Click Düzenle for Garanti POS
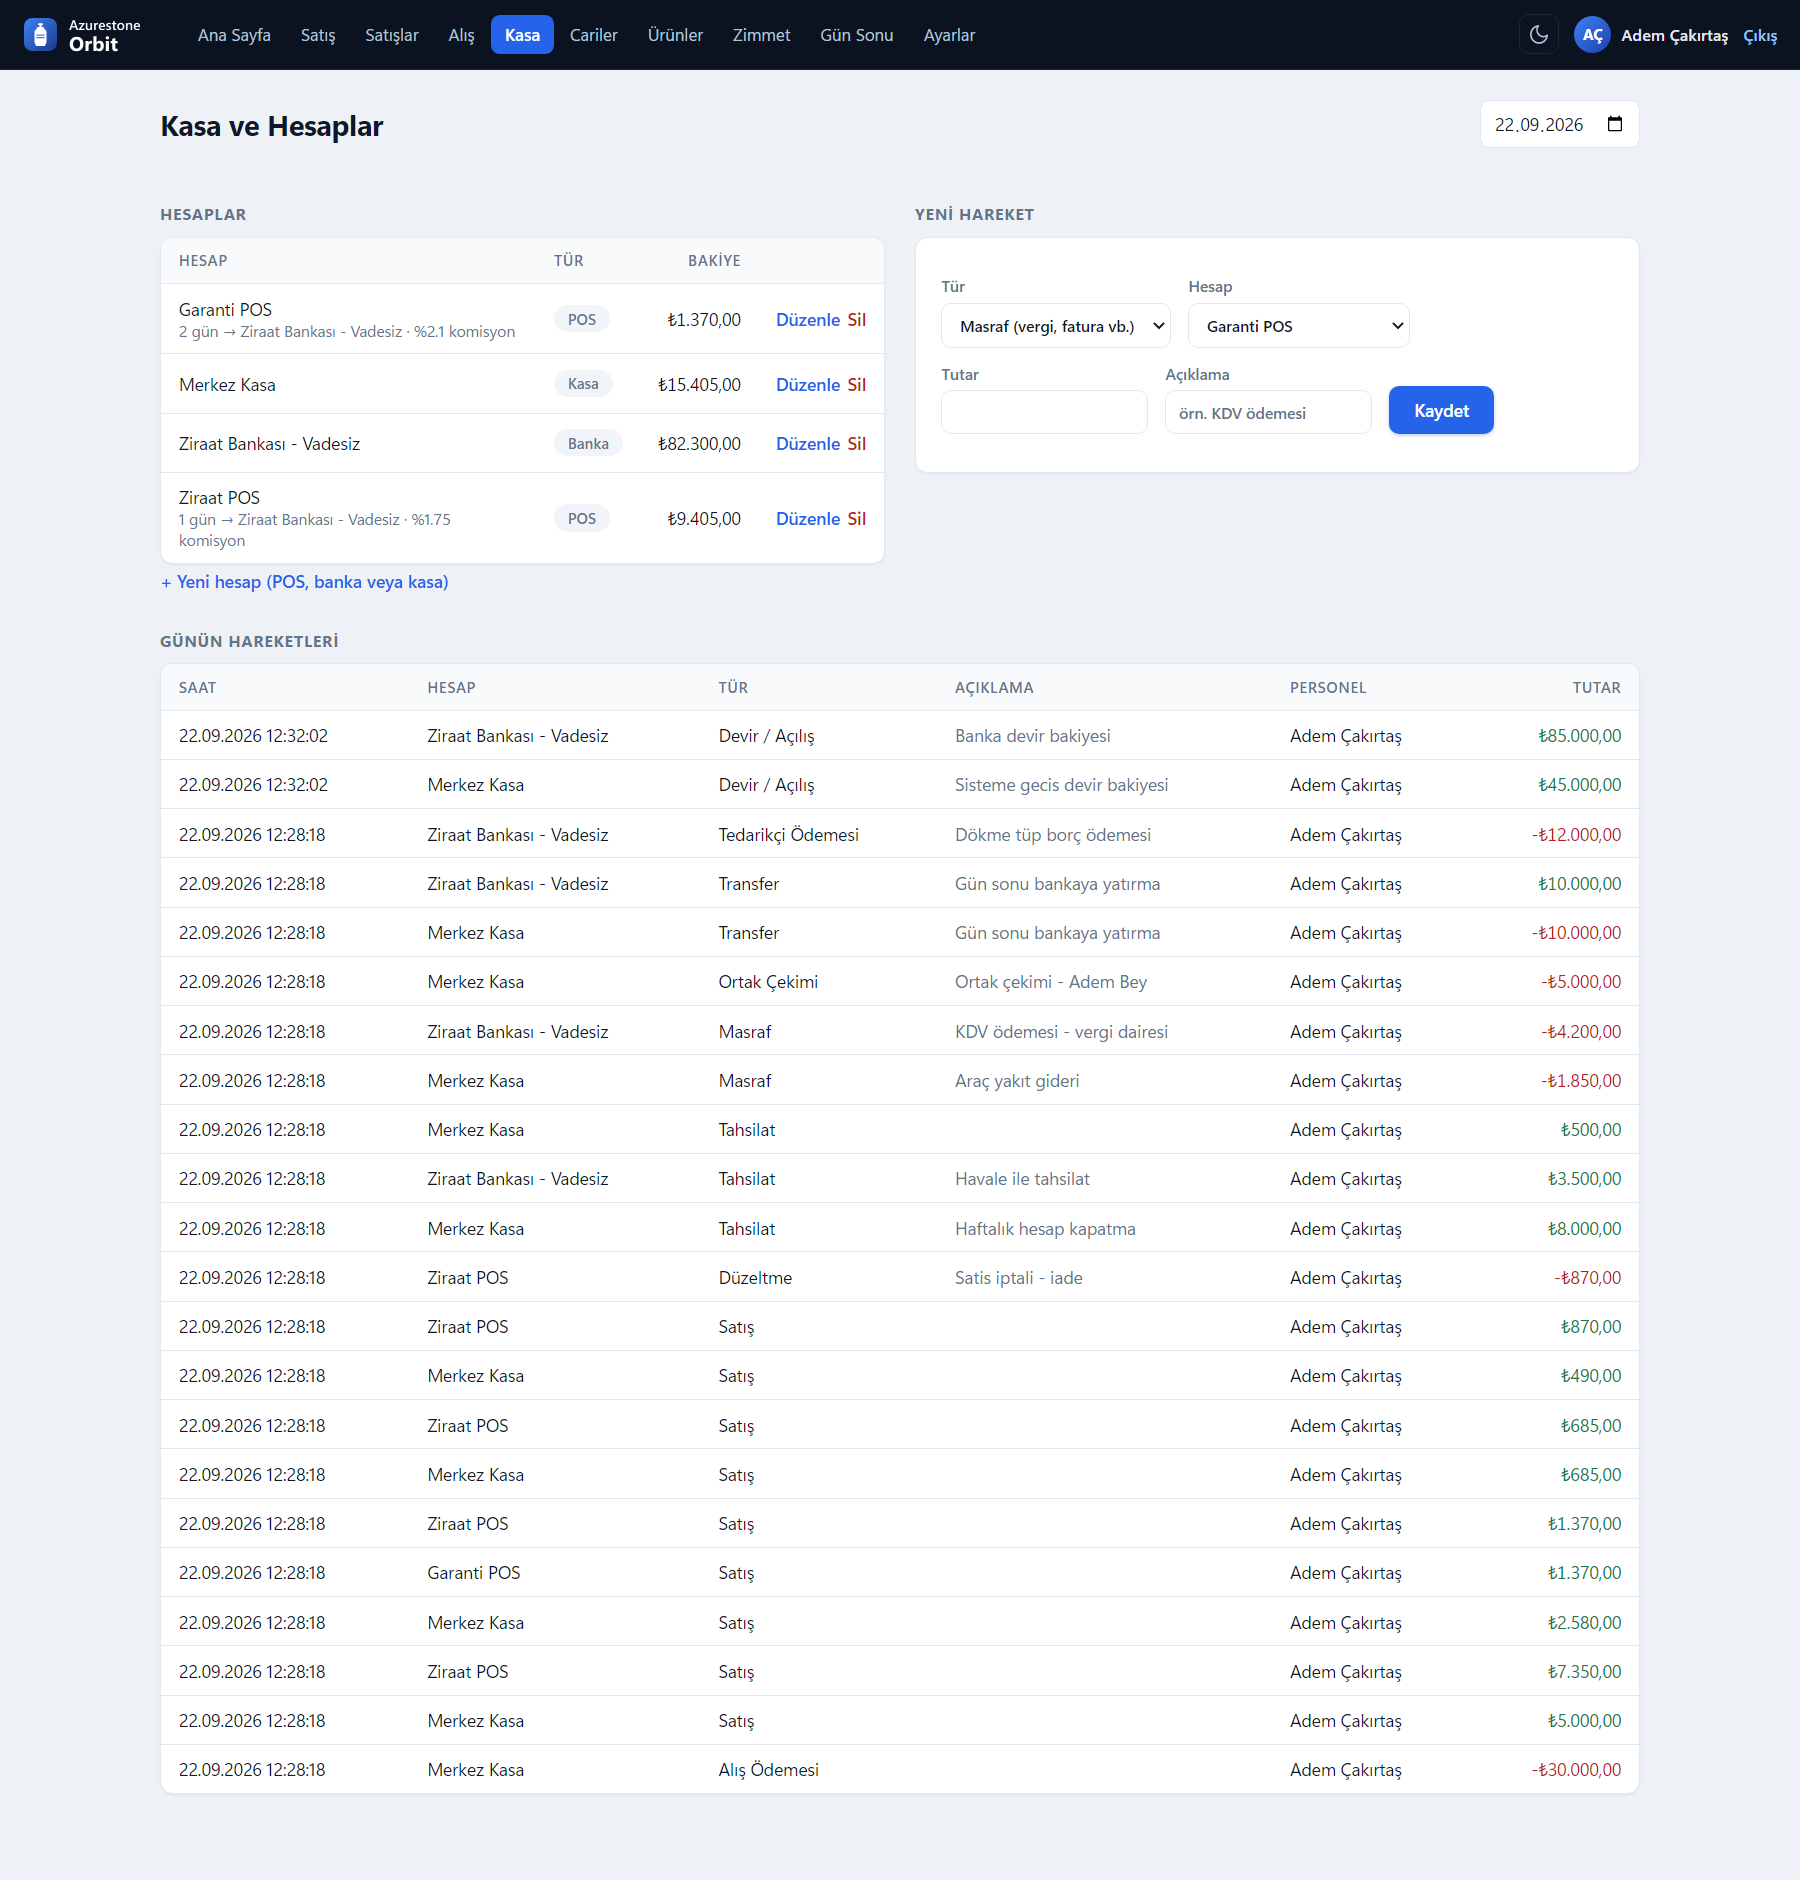This screenshot has width=1800, height=1880. (x=808, y=320)
